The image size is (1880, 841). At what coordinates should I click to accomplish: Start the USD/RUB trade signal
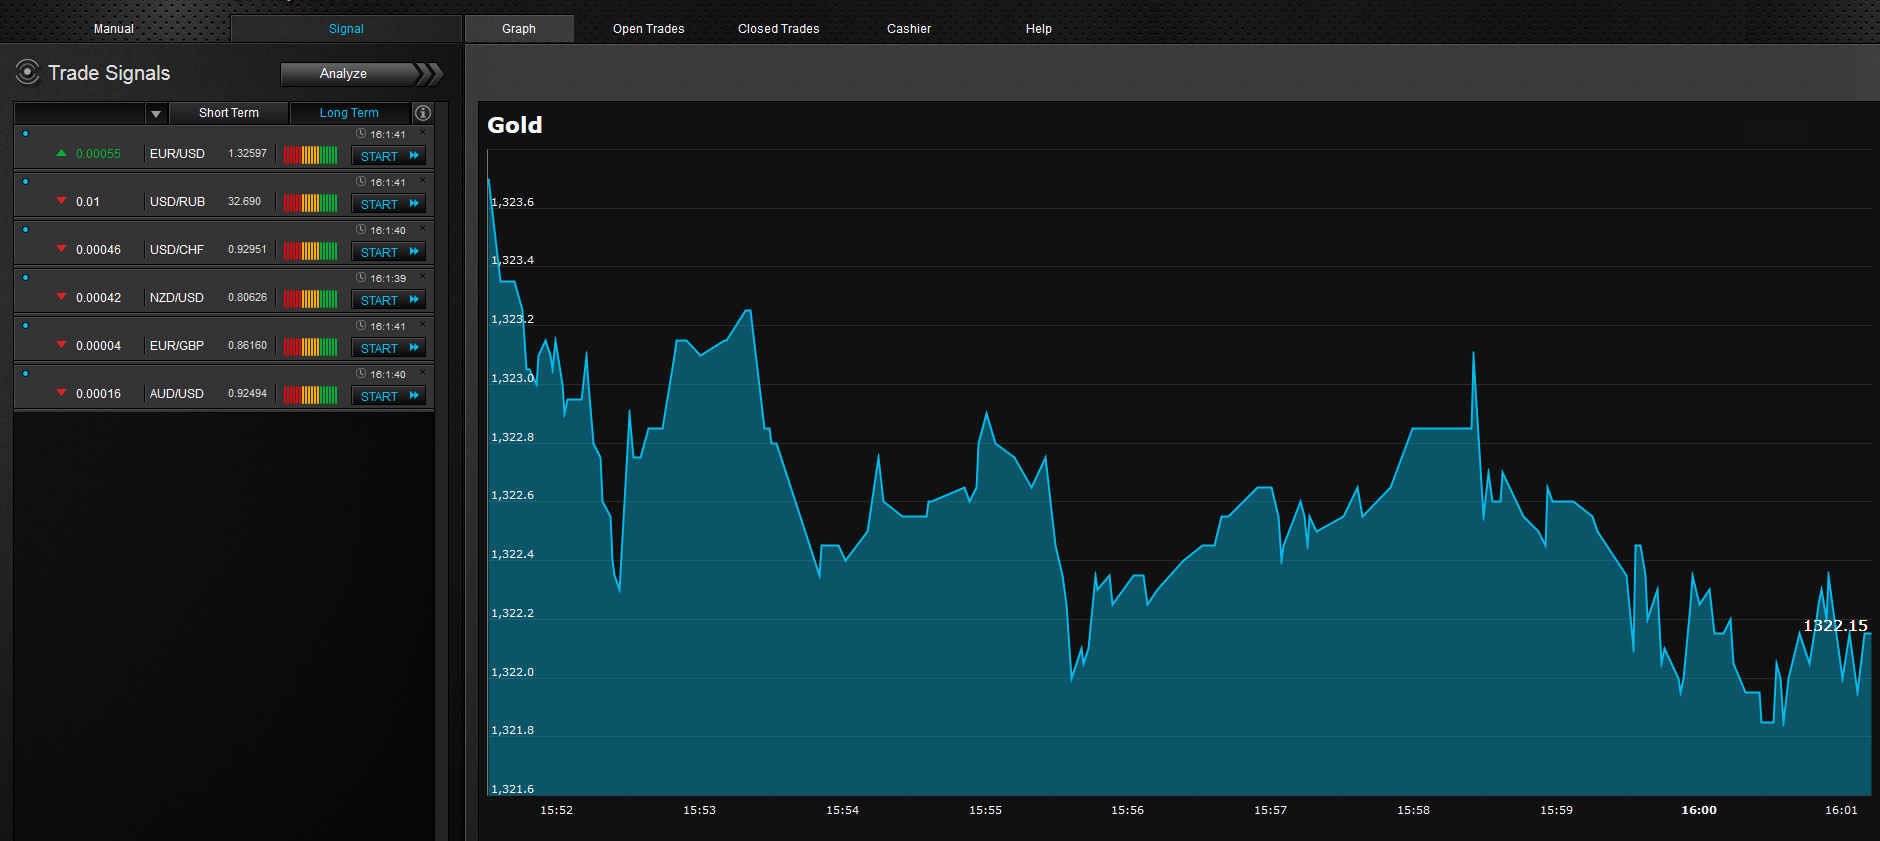tap(388, 204)
